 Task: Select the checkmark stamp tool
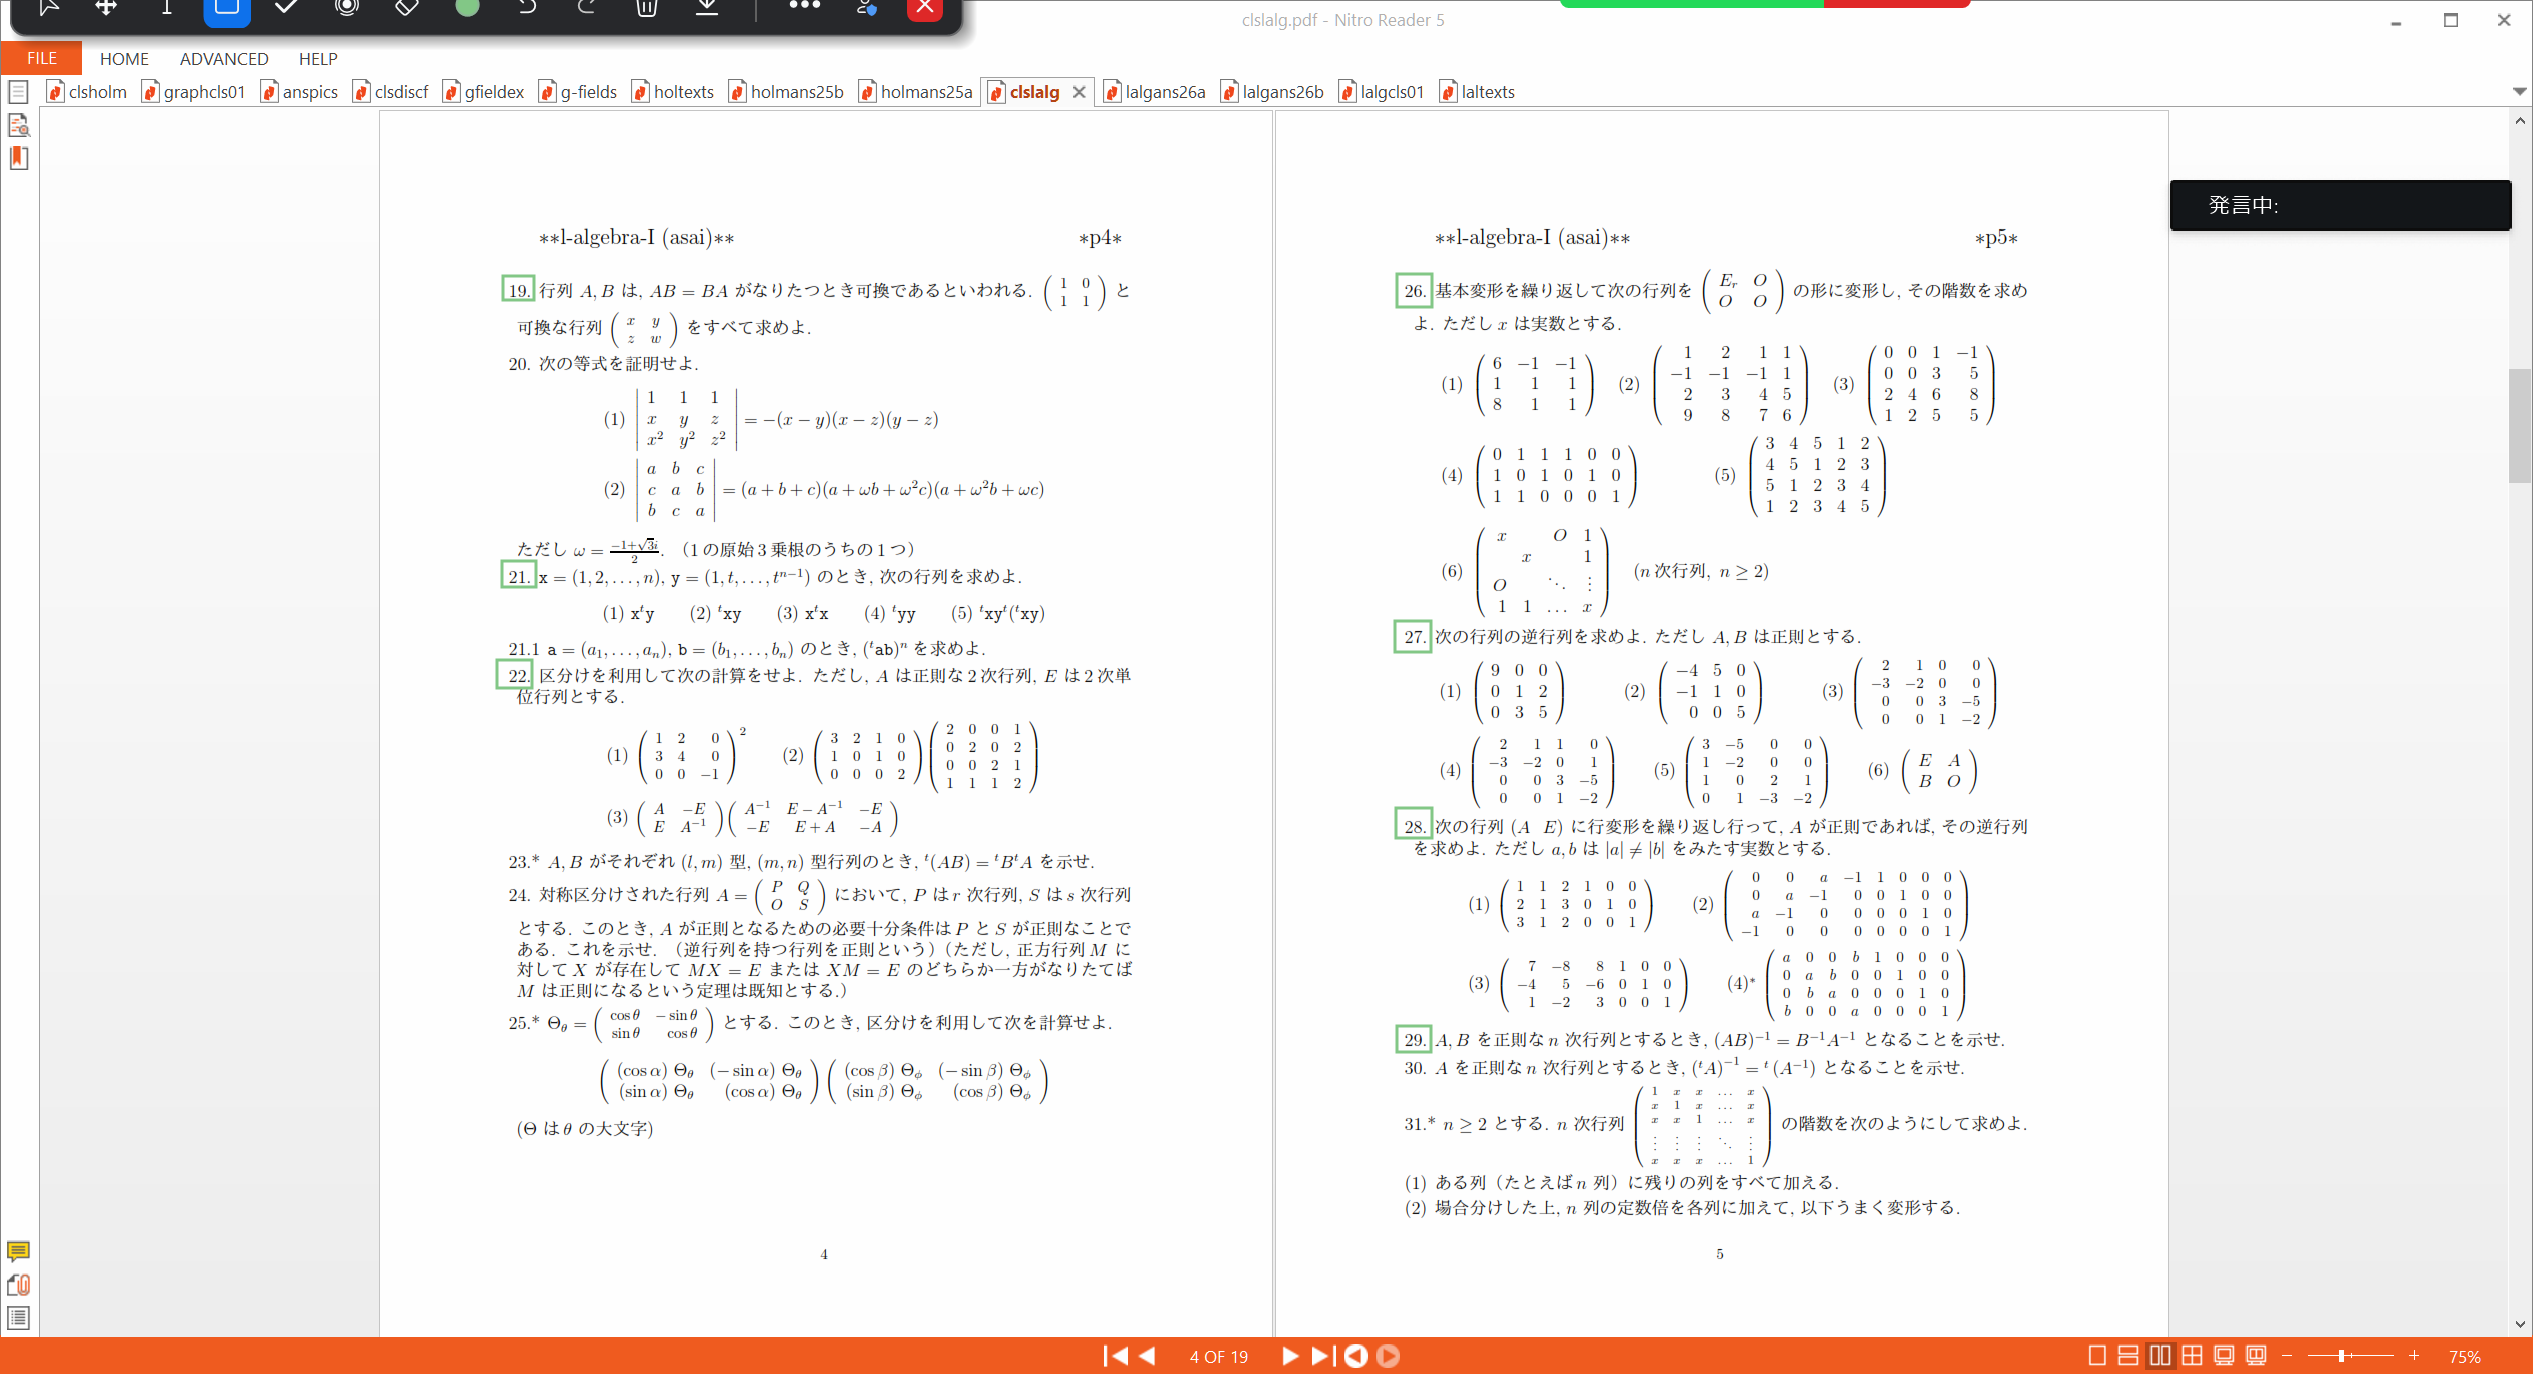(286, 8)
